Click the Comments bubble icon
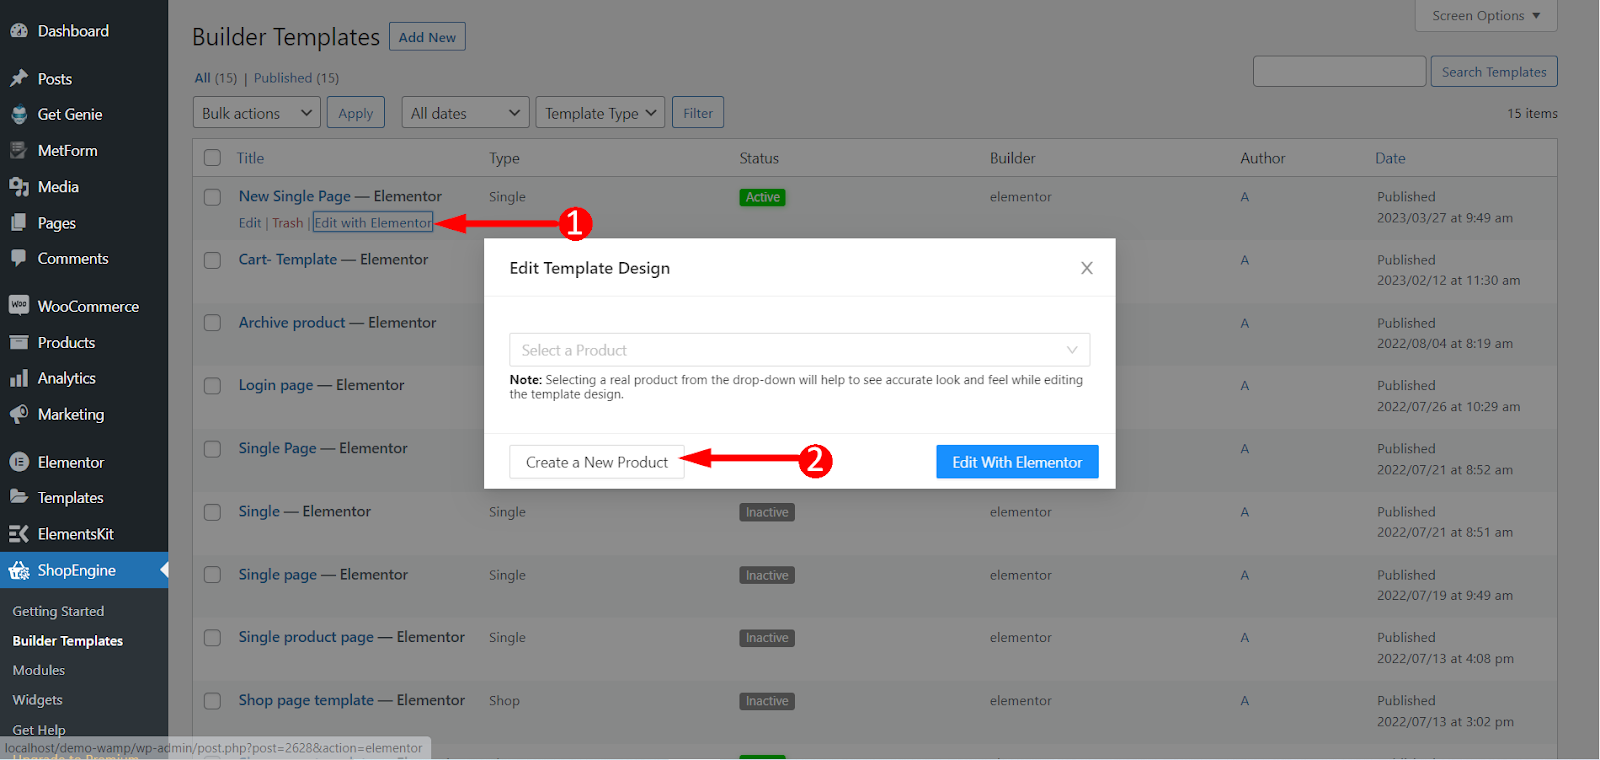 coord(19,258)
